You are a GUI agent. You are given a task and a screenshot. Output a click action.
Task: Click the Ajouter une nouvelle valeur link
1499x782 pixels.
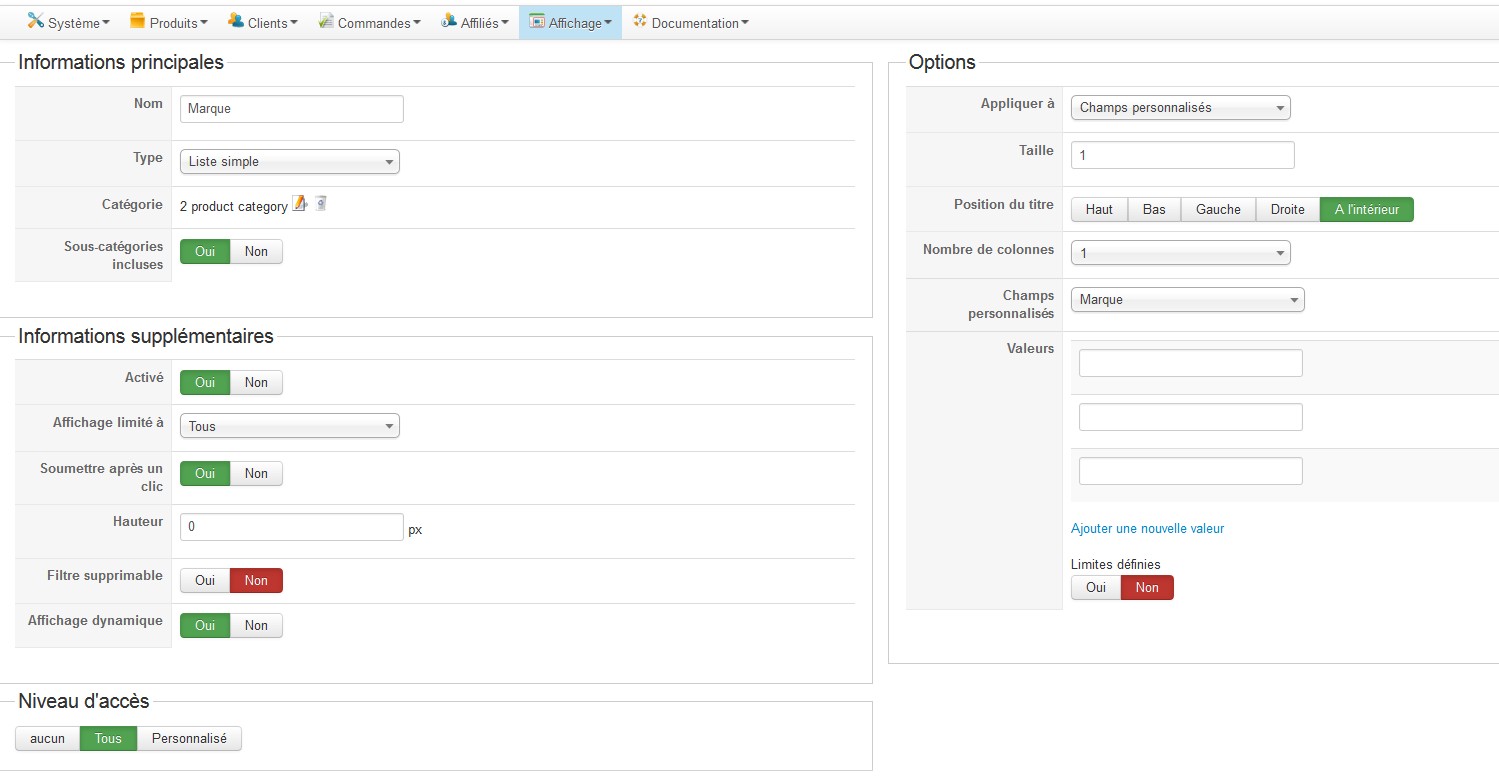pos(1147,528)
